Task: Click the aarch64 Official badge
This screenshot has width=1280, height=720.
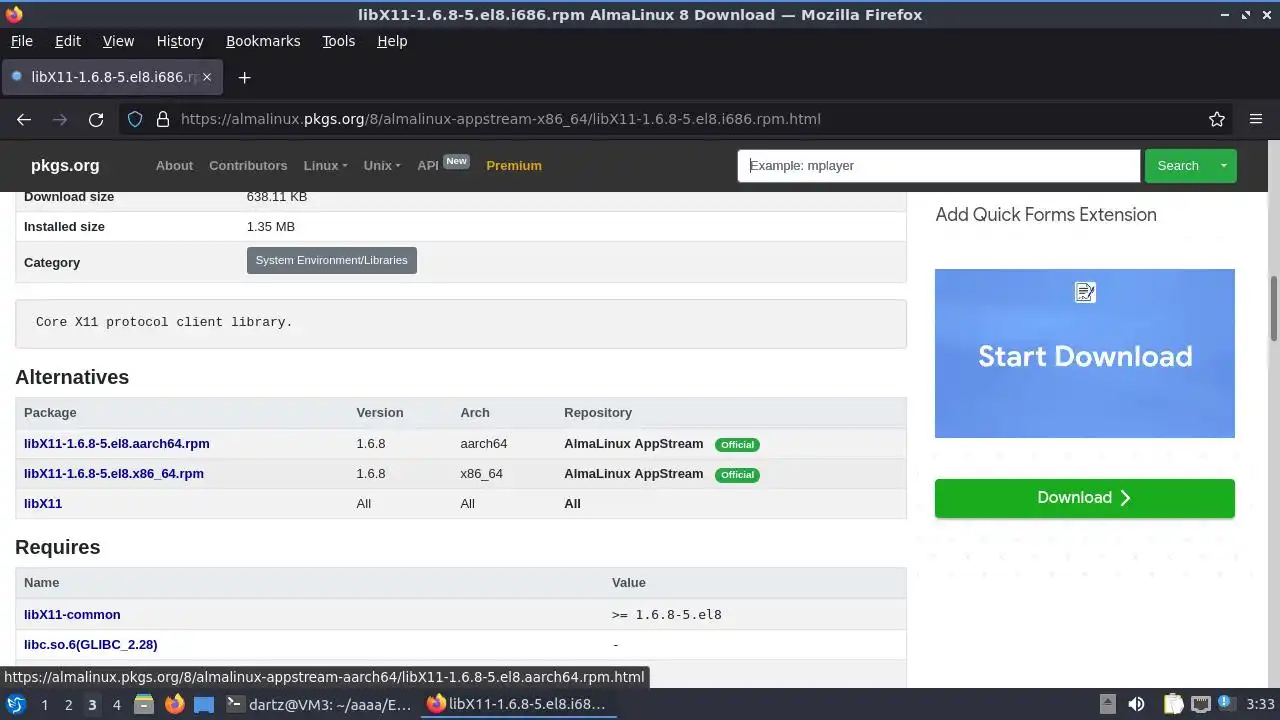Action: pyautogui.click(x=737, y=445)
